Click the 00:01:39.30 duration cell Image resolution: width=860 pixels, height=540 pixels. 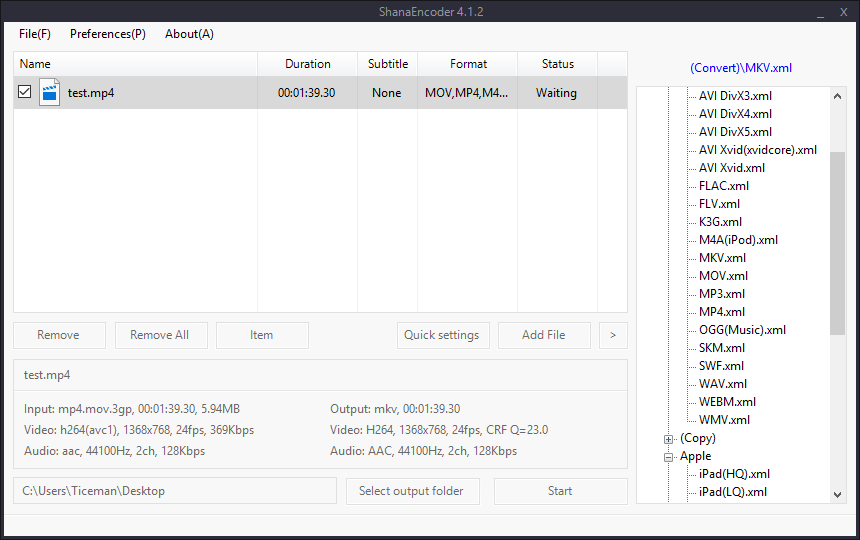[x=307, y=93]
